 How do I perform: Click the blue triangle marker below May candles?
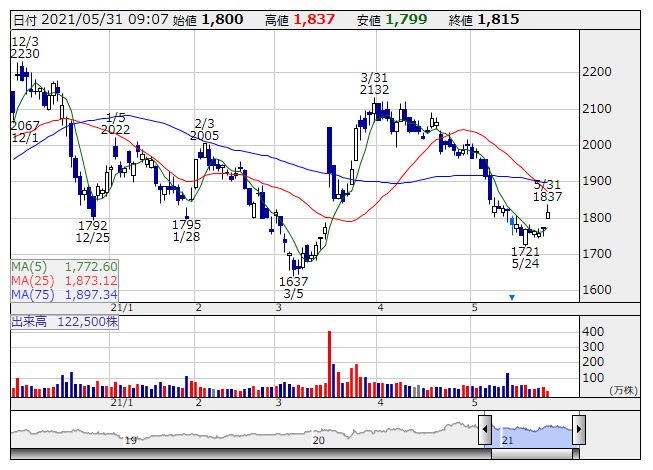512,298
